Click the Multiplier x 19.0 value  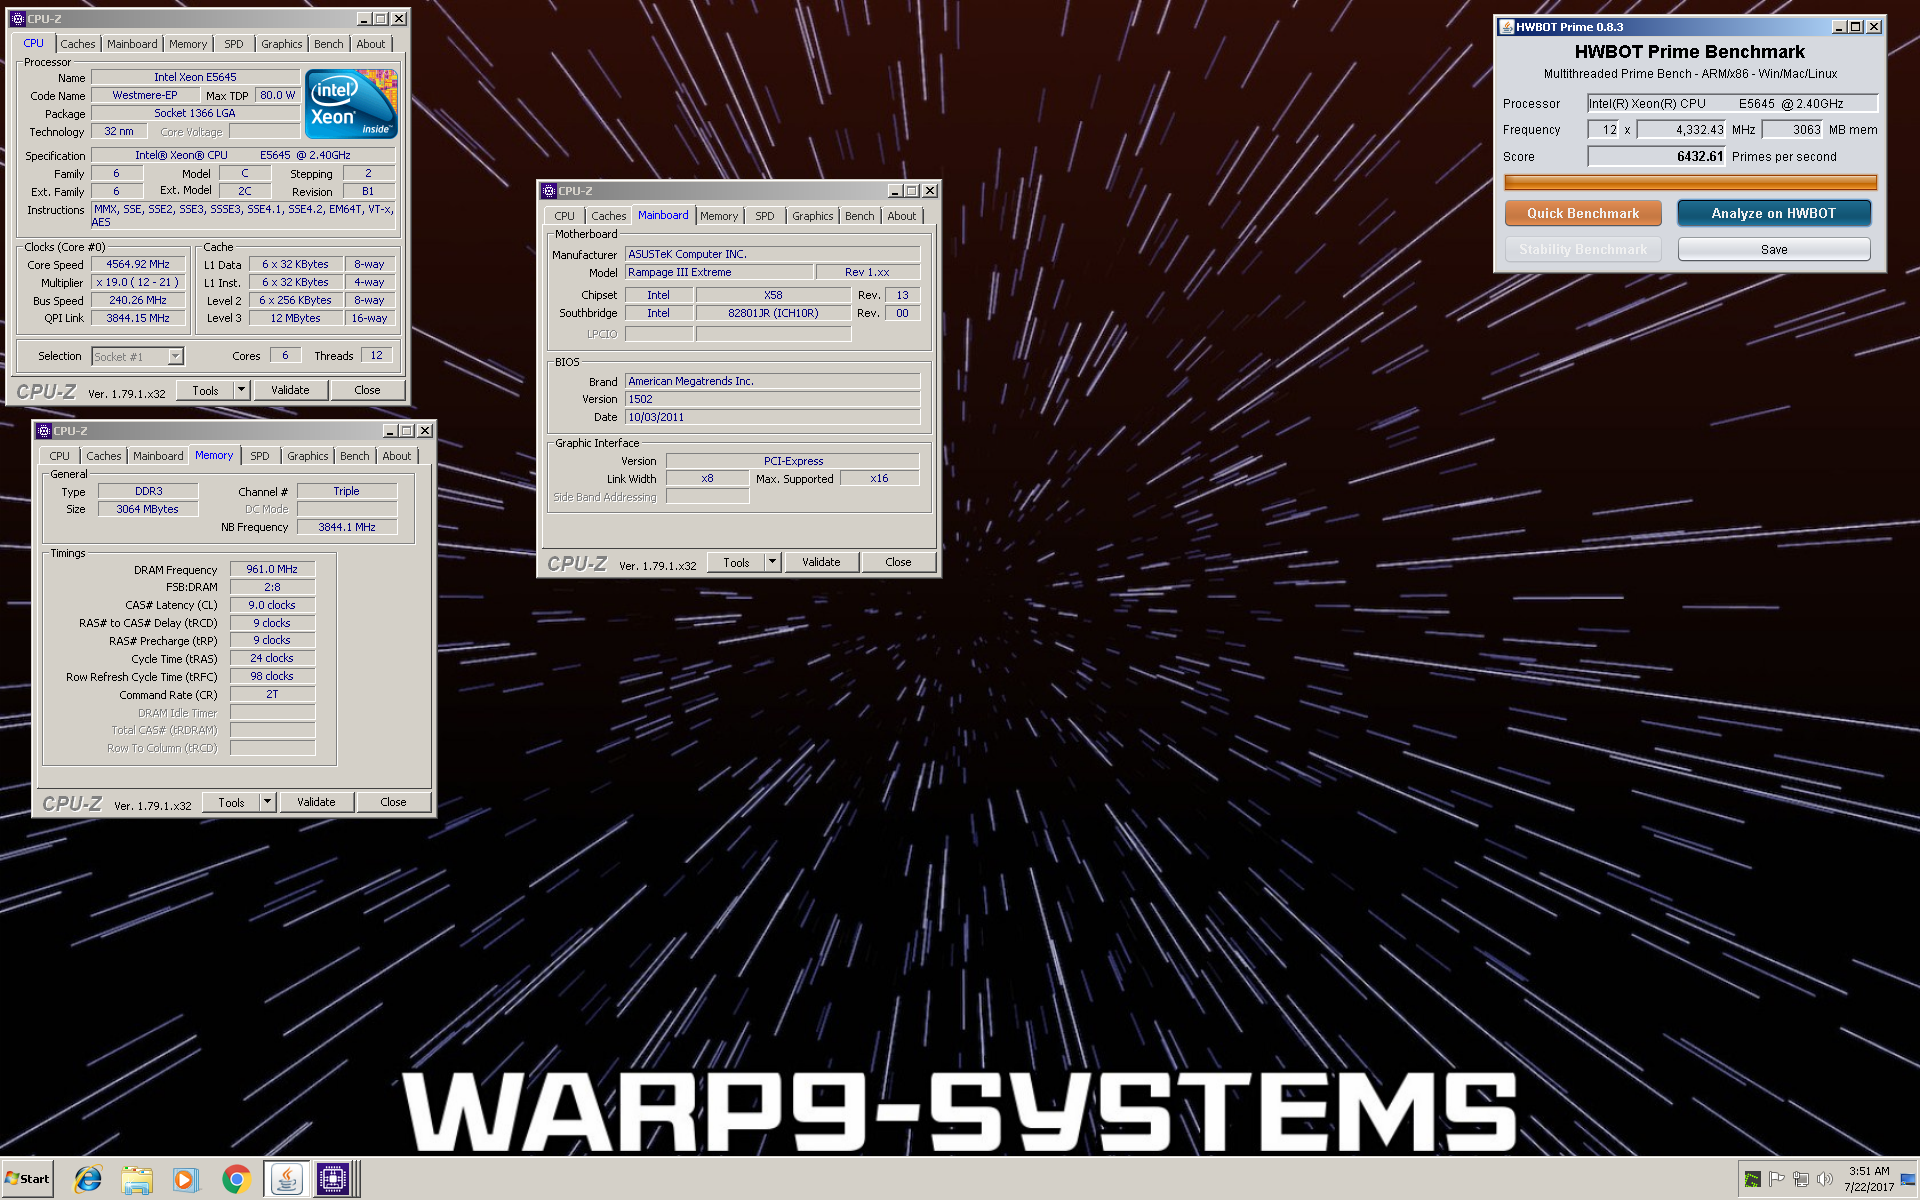(x=138, y=283)
